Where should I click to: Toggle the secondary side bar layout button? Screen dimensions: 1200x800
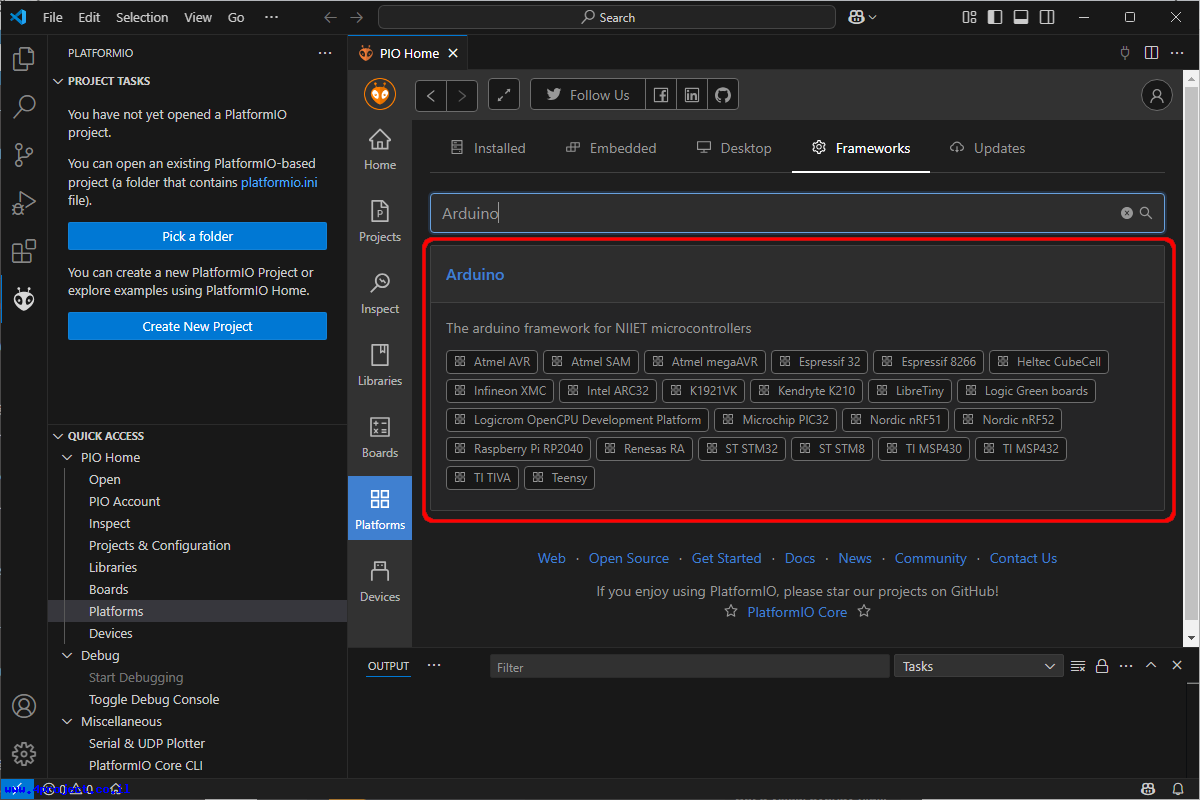coord(1046,17)
